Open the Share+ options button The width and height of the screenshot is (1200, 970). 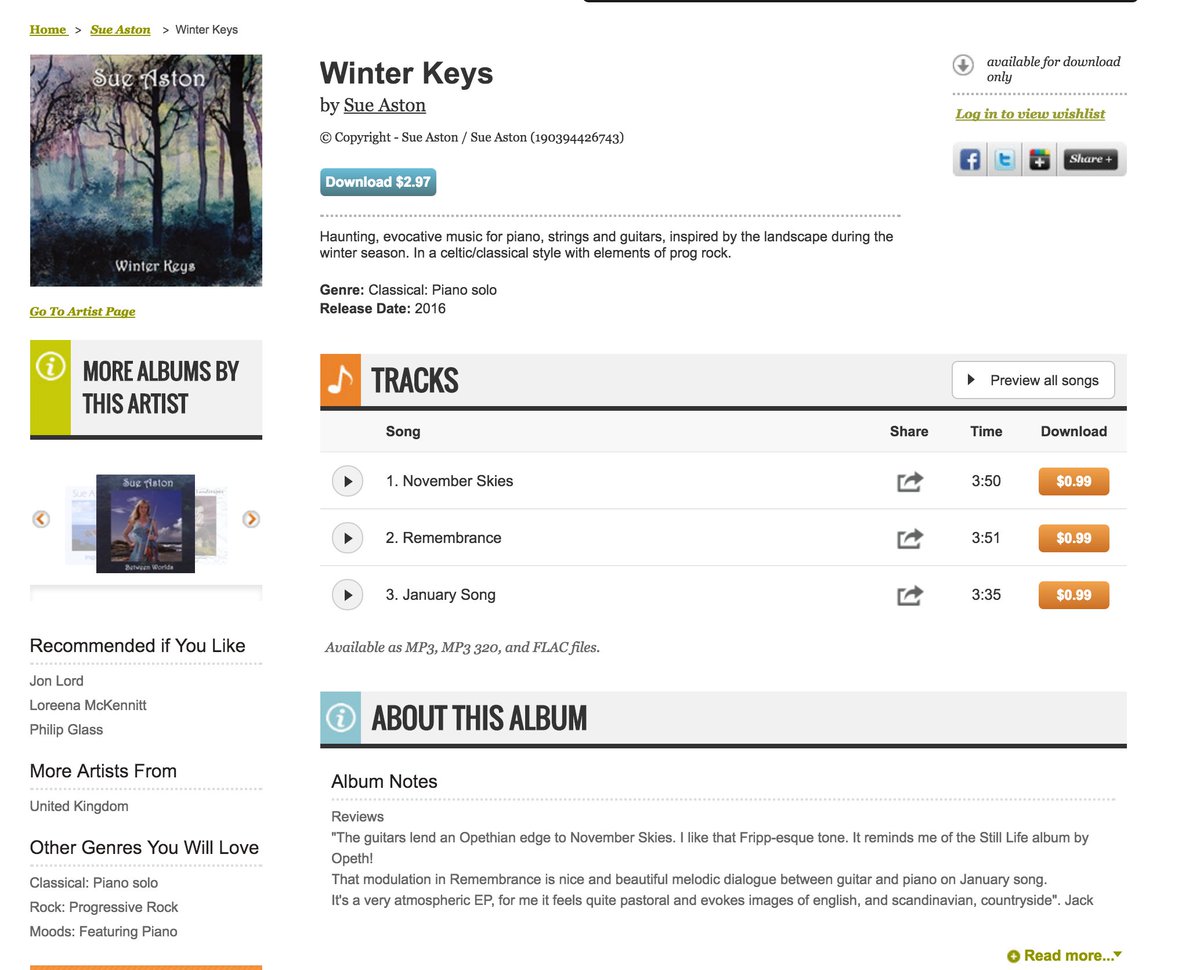tap(1090, 159)
